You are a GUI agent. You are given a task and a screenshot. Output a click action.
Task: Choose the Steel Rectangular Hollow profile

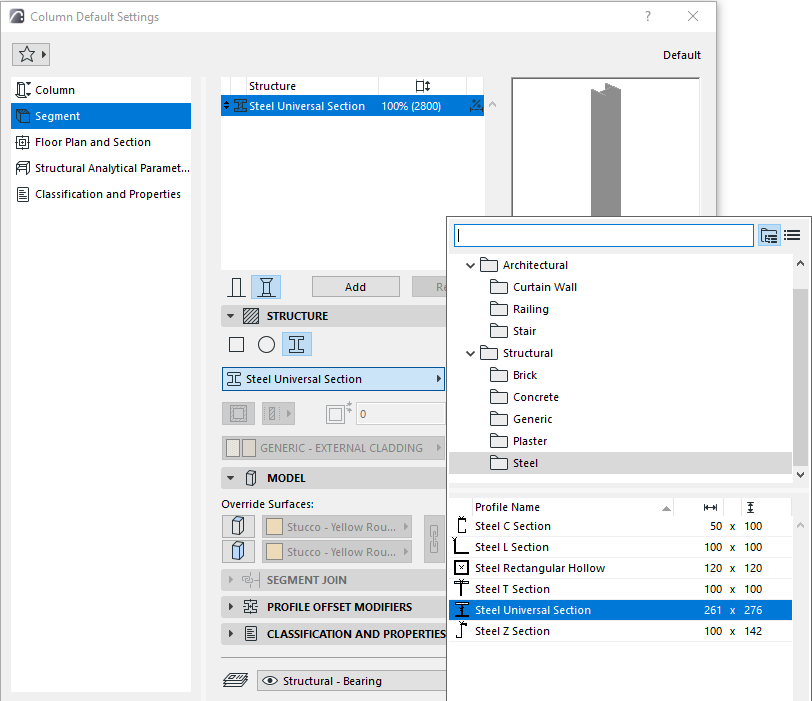pos(620,568)
